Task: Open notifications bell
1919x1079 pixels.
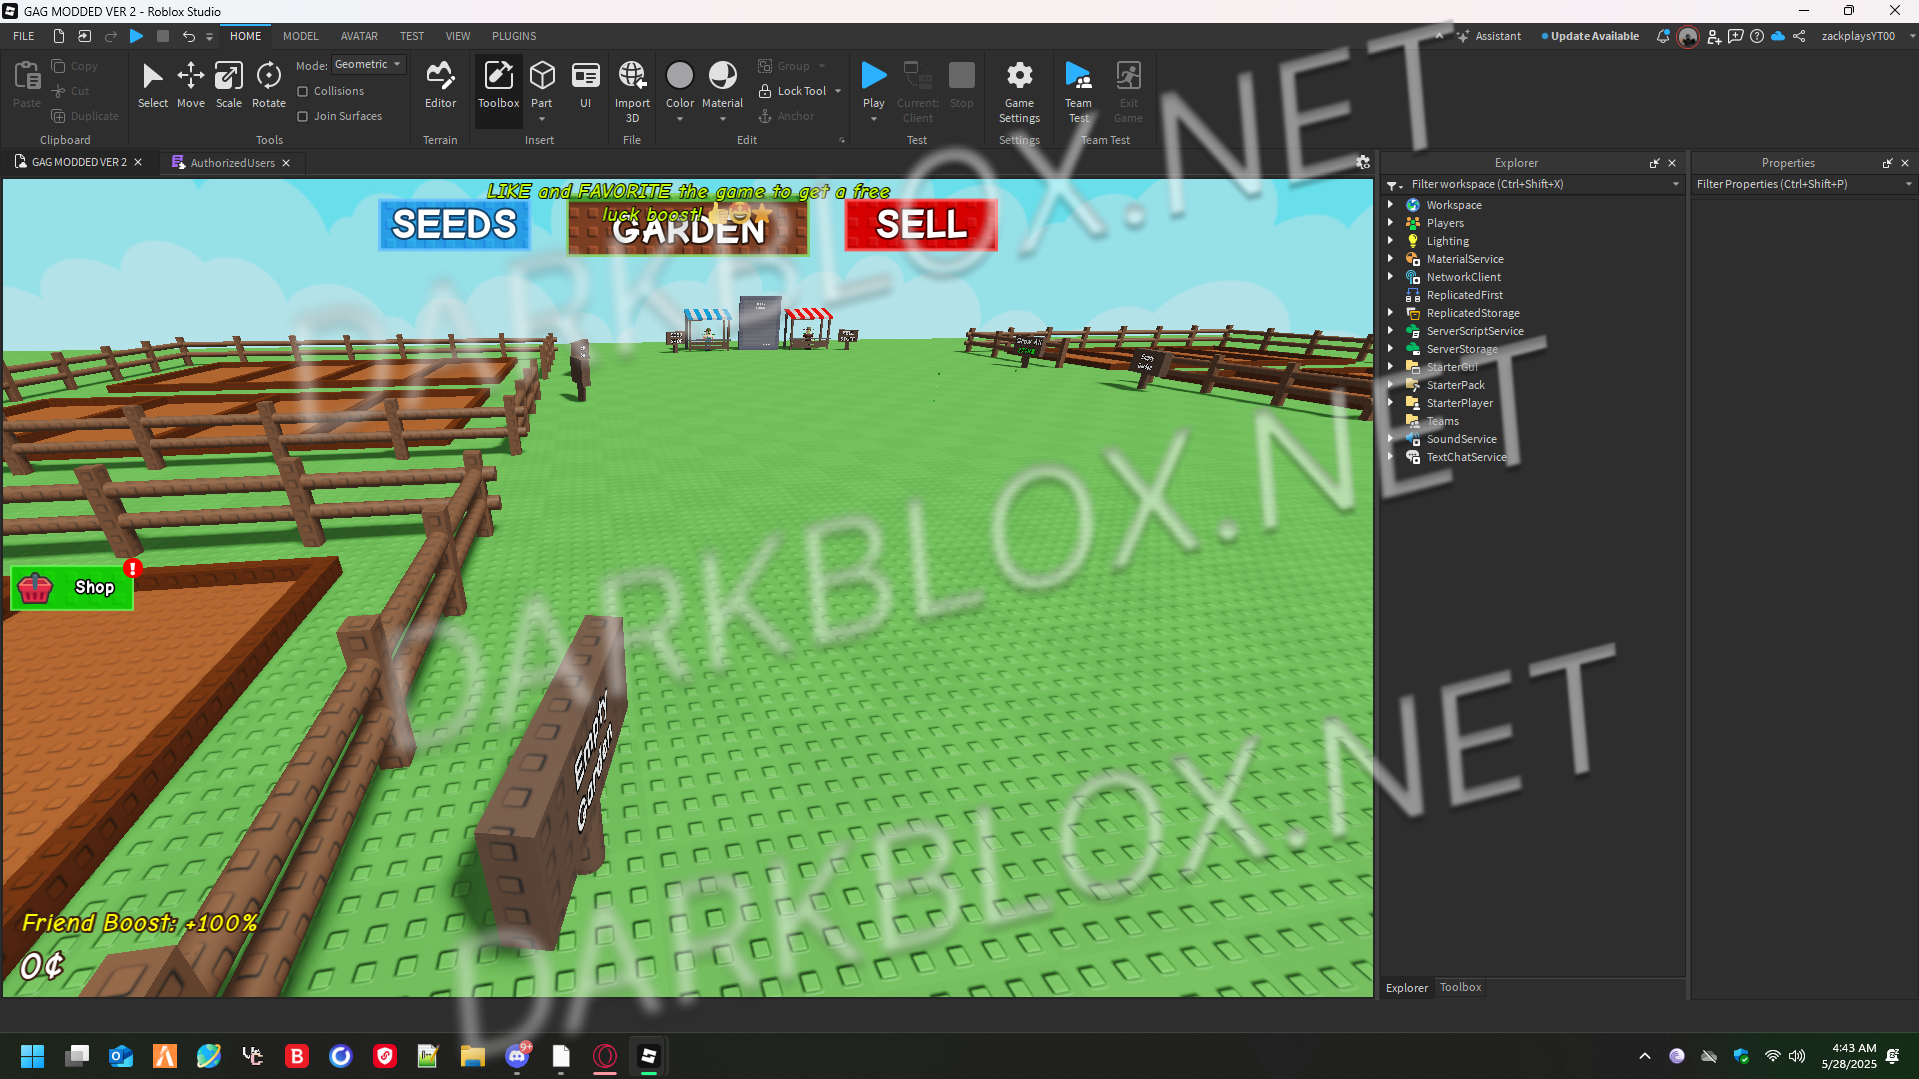Action: 1663,36
